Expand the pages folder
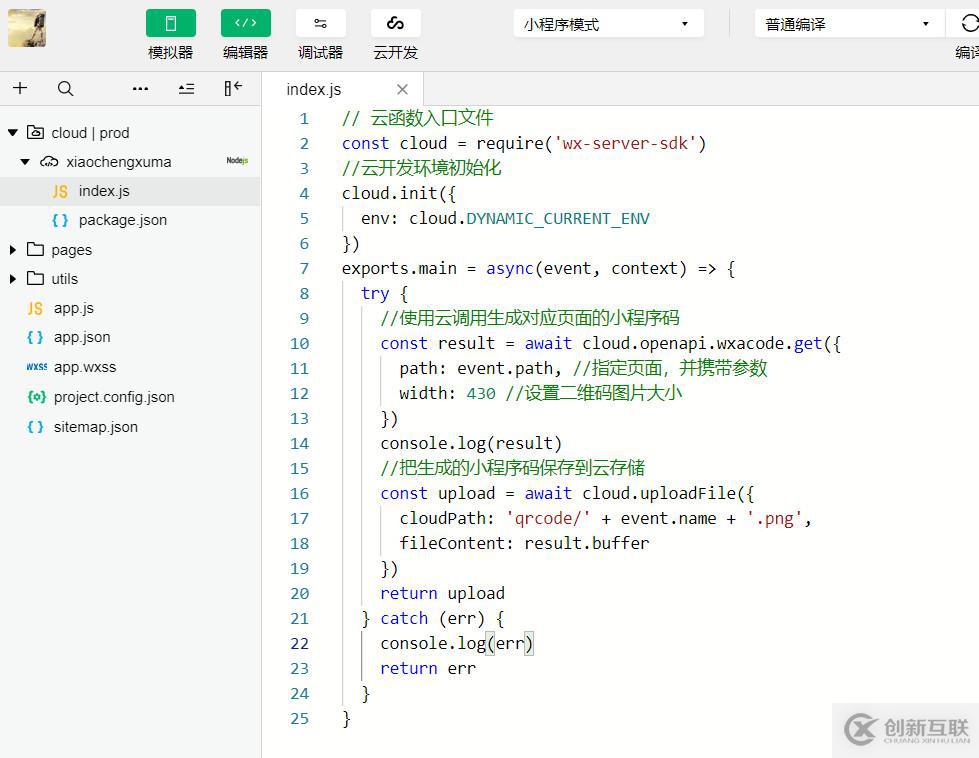979x758 pixels. point(12,250)
